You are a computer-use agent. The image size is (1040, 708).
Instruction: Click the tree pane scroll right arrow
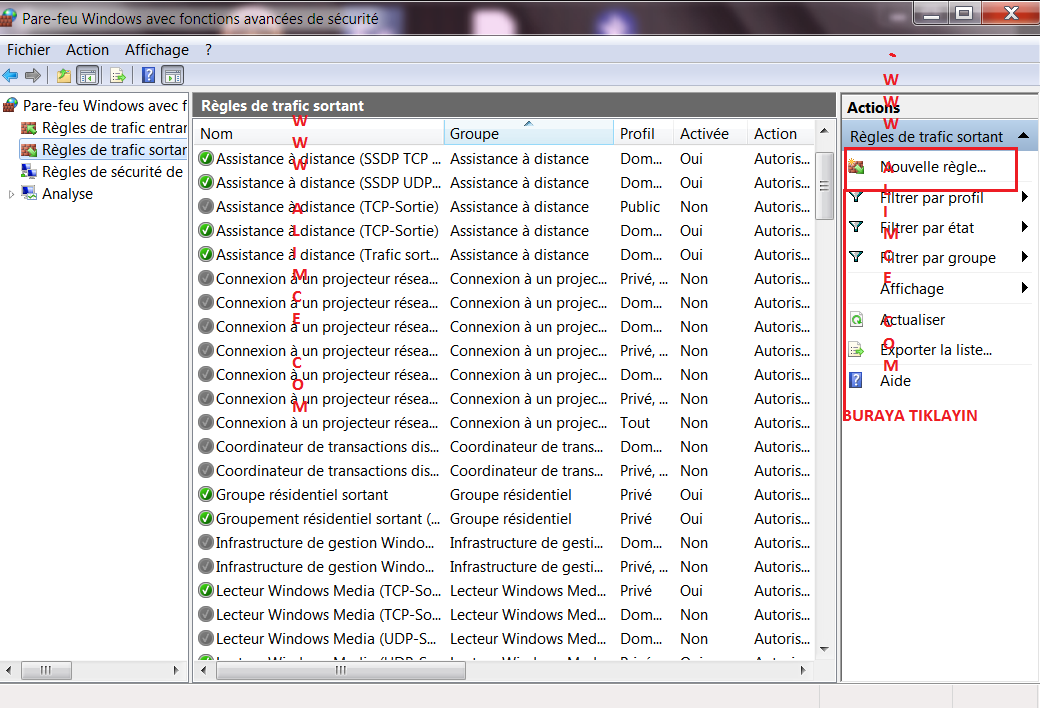(x=176, y=670)
